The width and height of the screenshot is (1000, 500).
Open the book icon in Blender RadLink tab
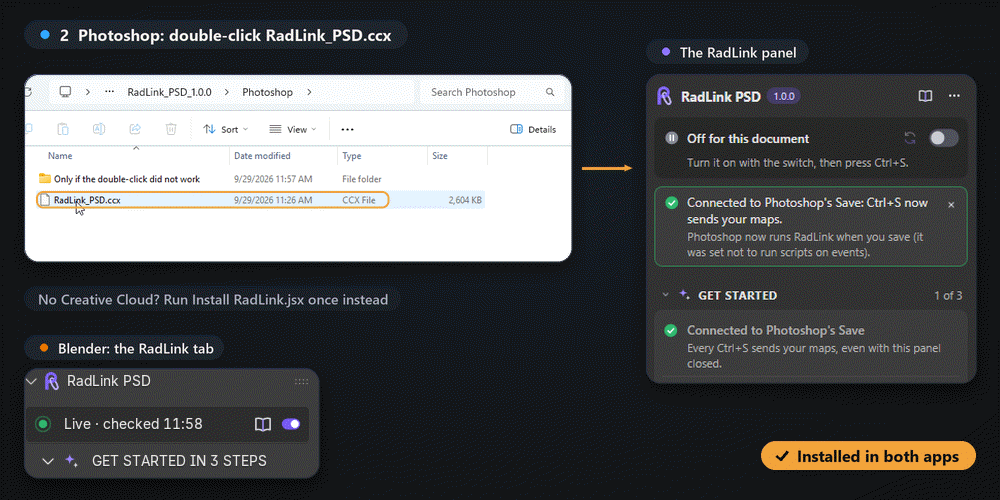pyautogui.click(x=263, y=424)
